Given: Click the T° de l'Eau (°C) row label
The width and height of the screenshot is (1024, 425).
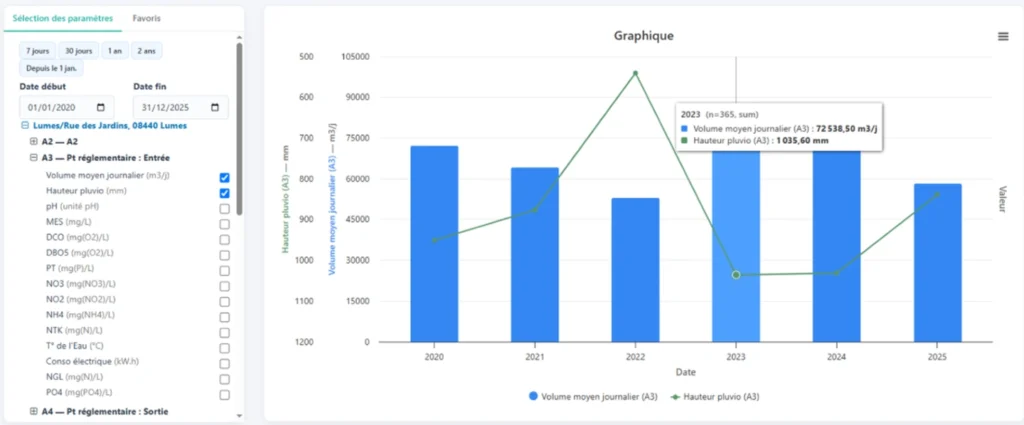Looking at the screenshot, I should coord(74,345).
